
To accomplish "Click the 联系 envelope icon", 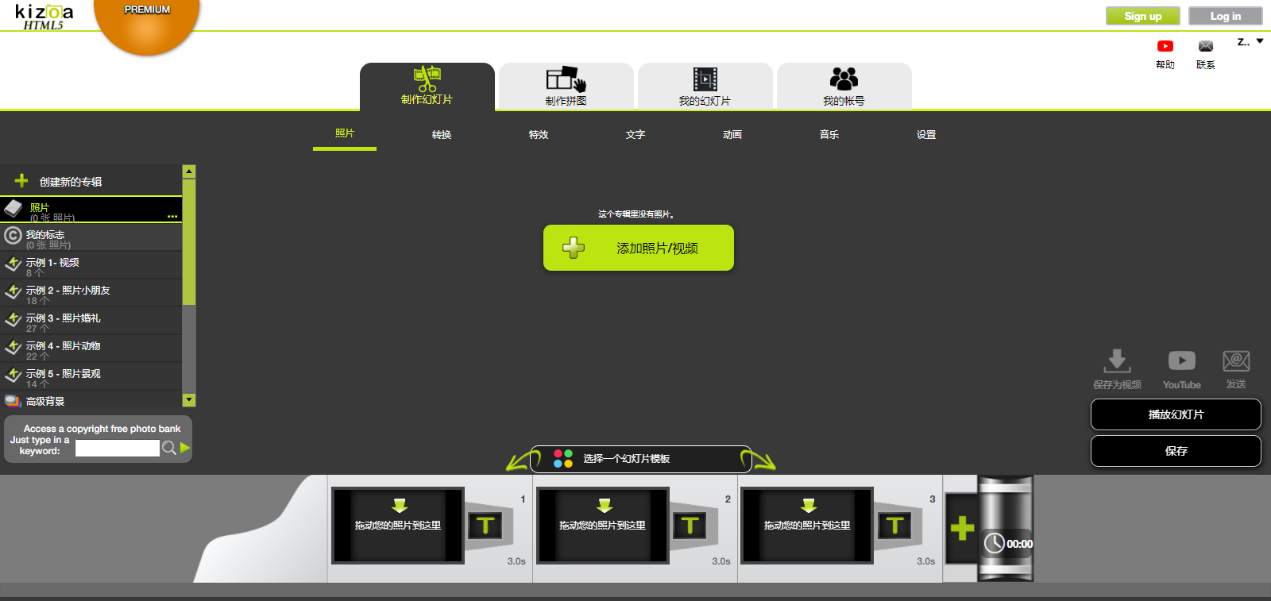I will 1206,46.
